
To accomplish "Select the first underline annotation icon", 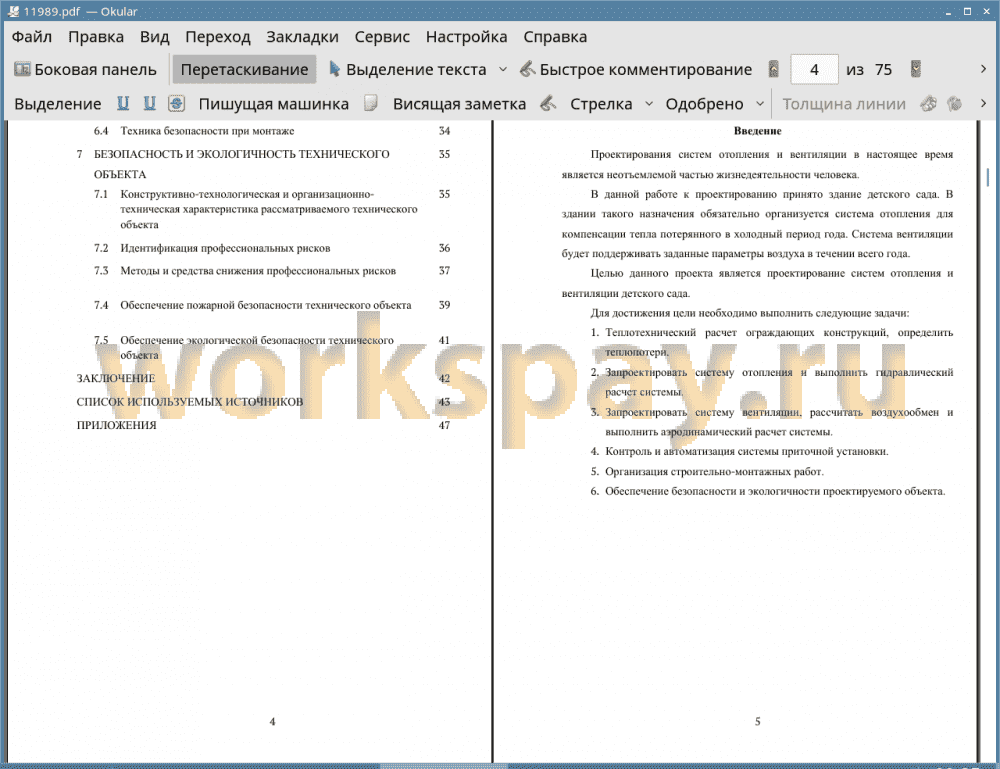I will pos(123,103).
